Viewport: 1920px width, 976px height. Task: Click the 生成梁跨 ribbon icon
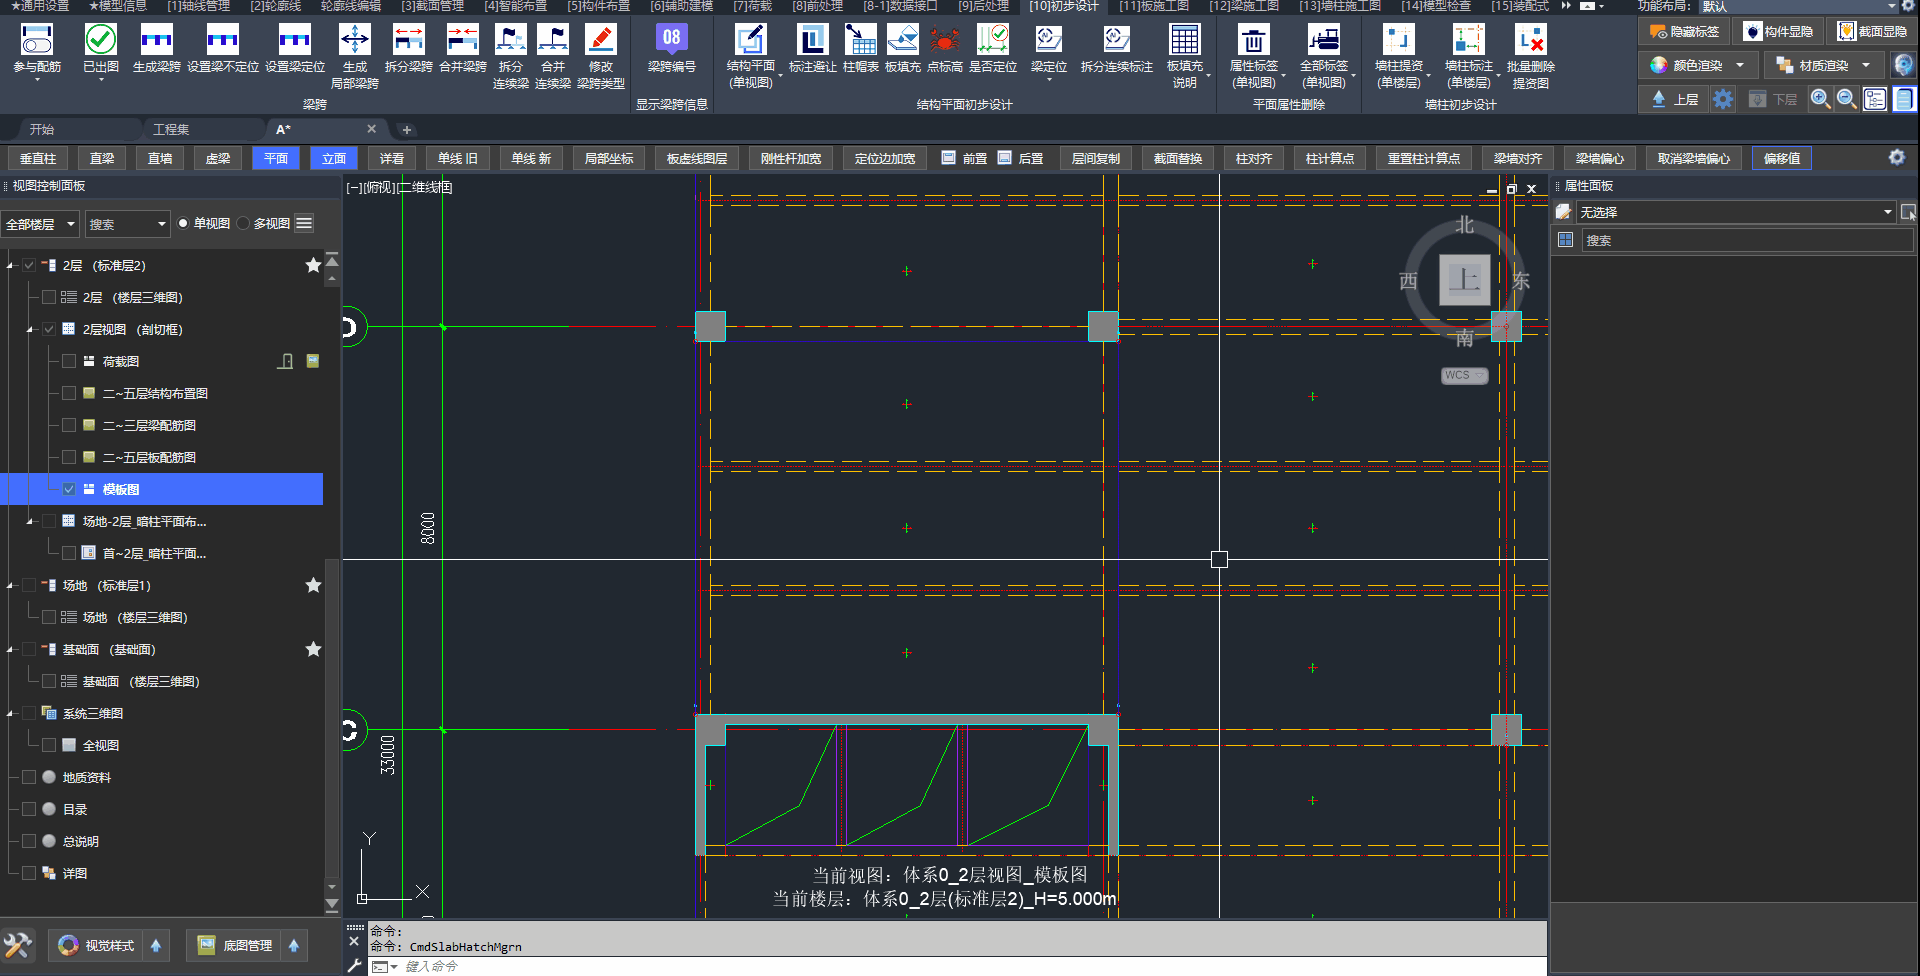point(157,41)
